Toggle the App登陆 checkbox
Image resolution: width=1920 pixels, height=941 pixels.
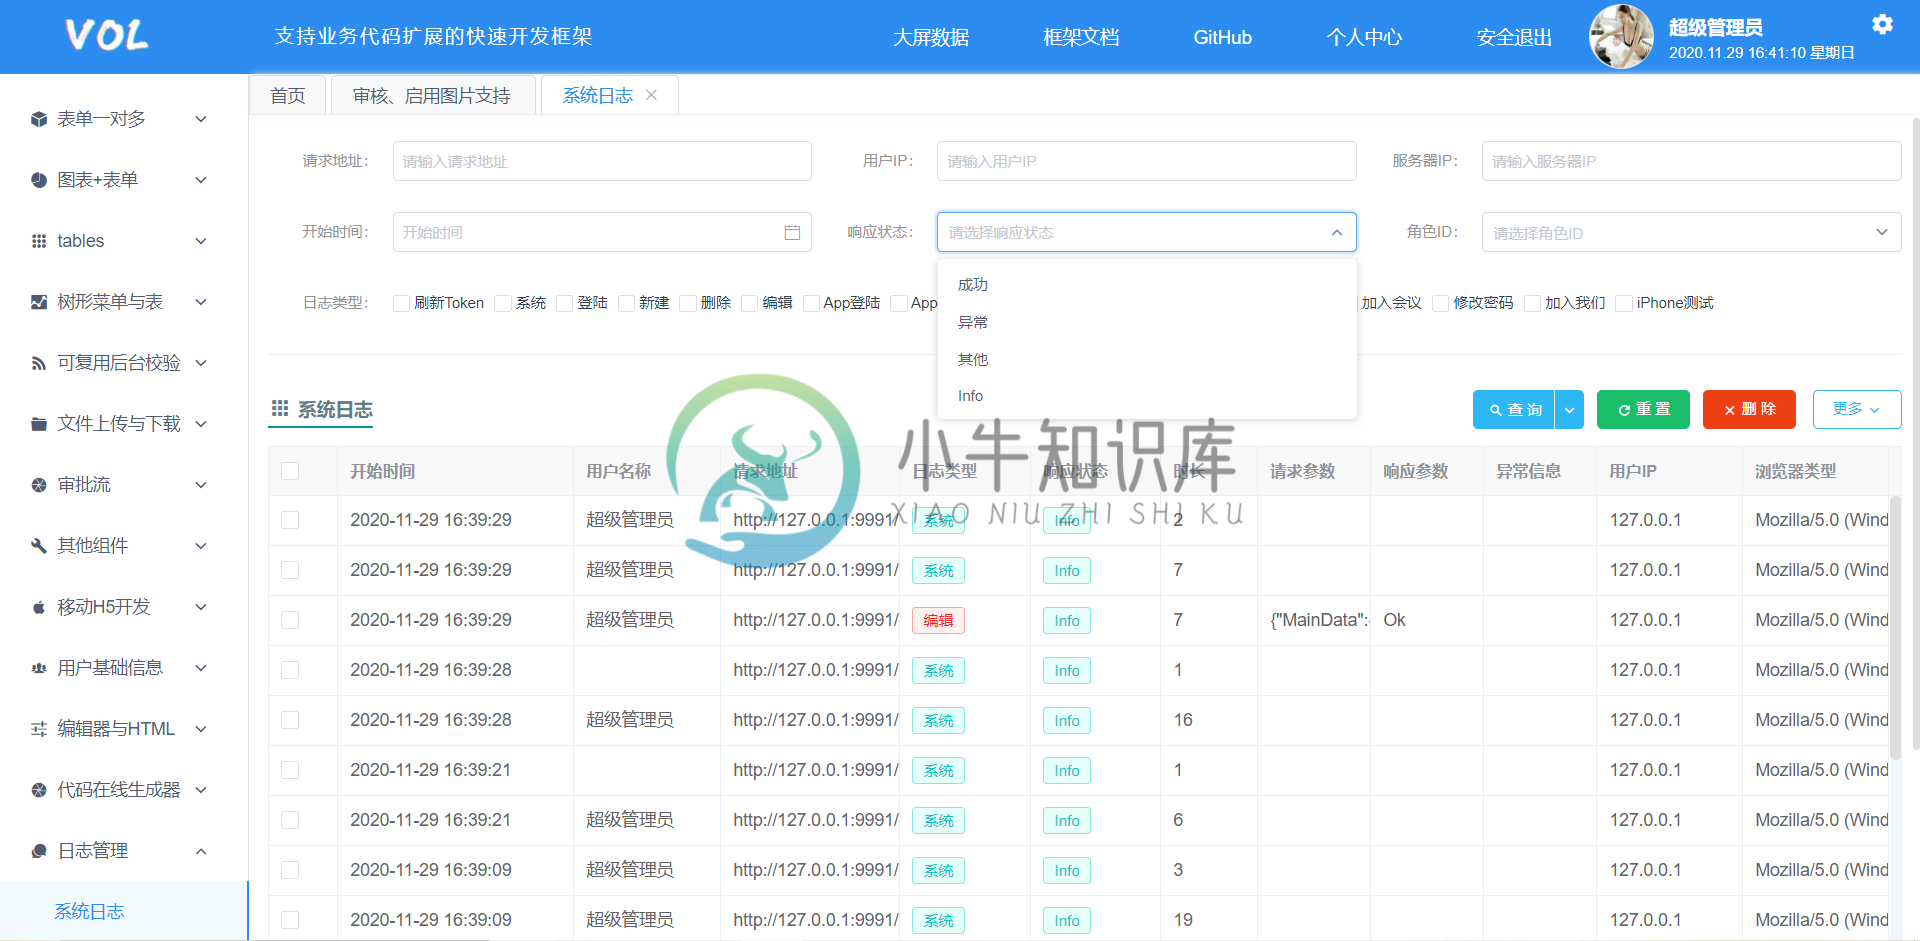click(x=811, y=303)
